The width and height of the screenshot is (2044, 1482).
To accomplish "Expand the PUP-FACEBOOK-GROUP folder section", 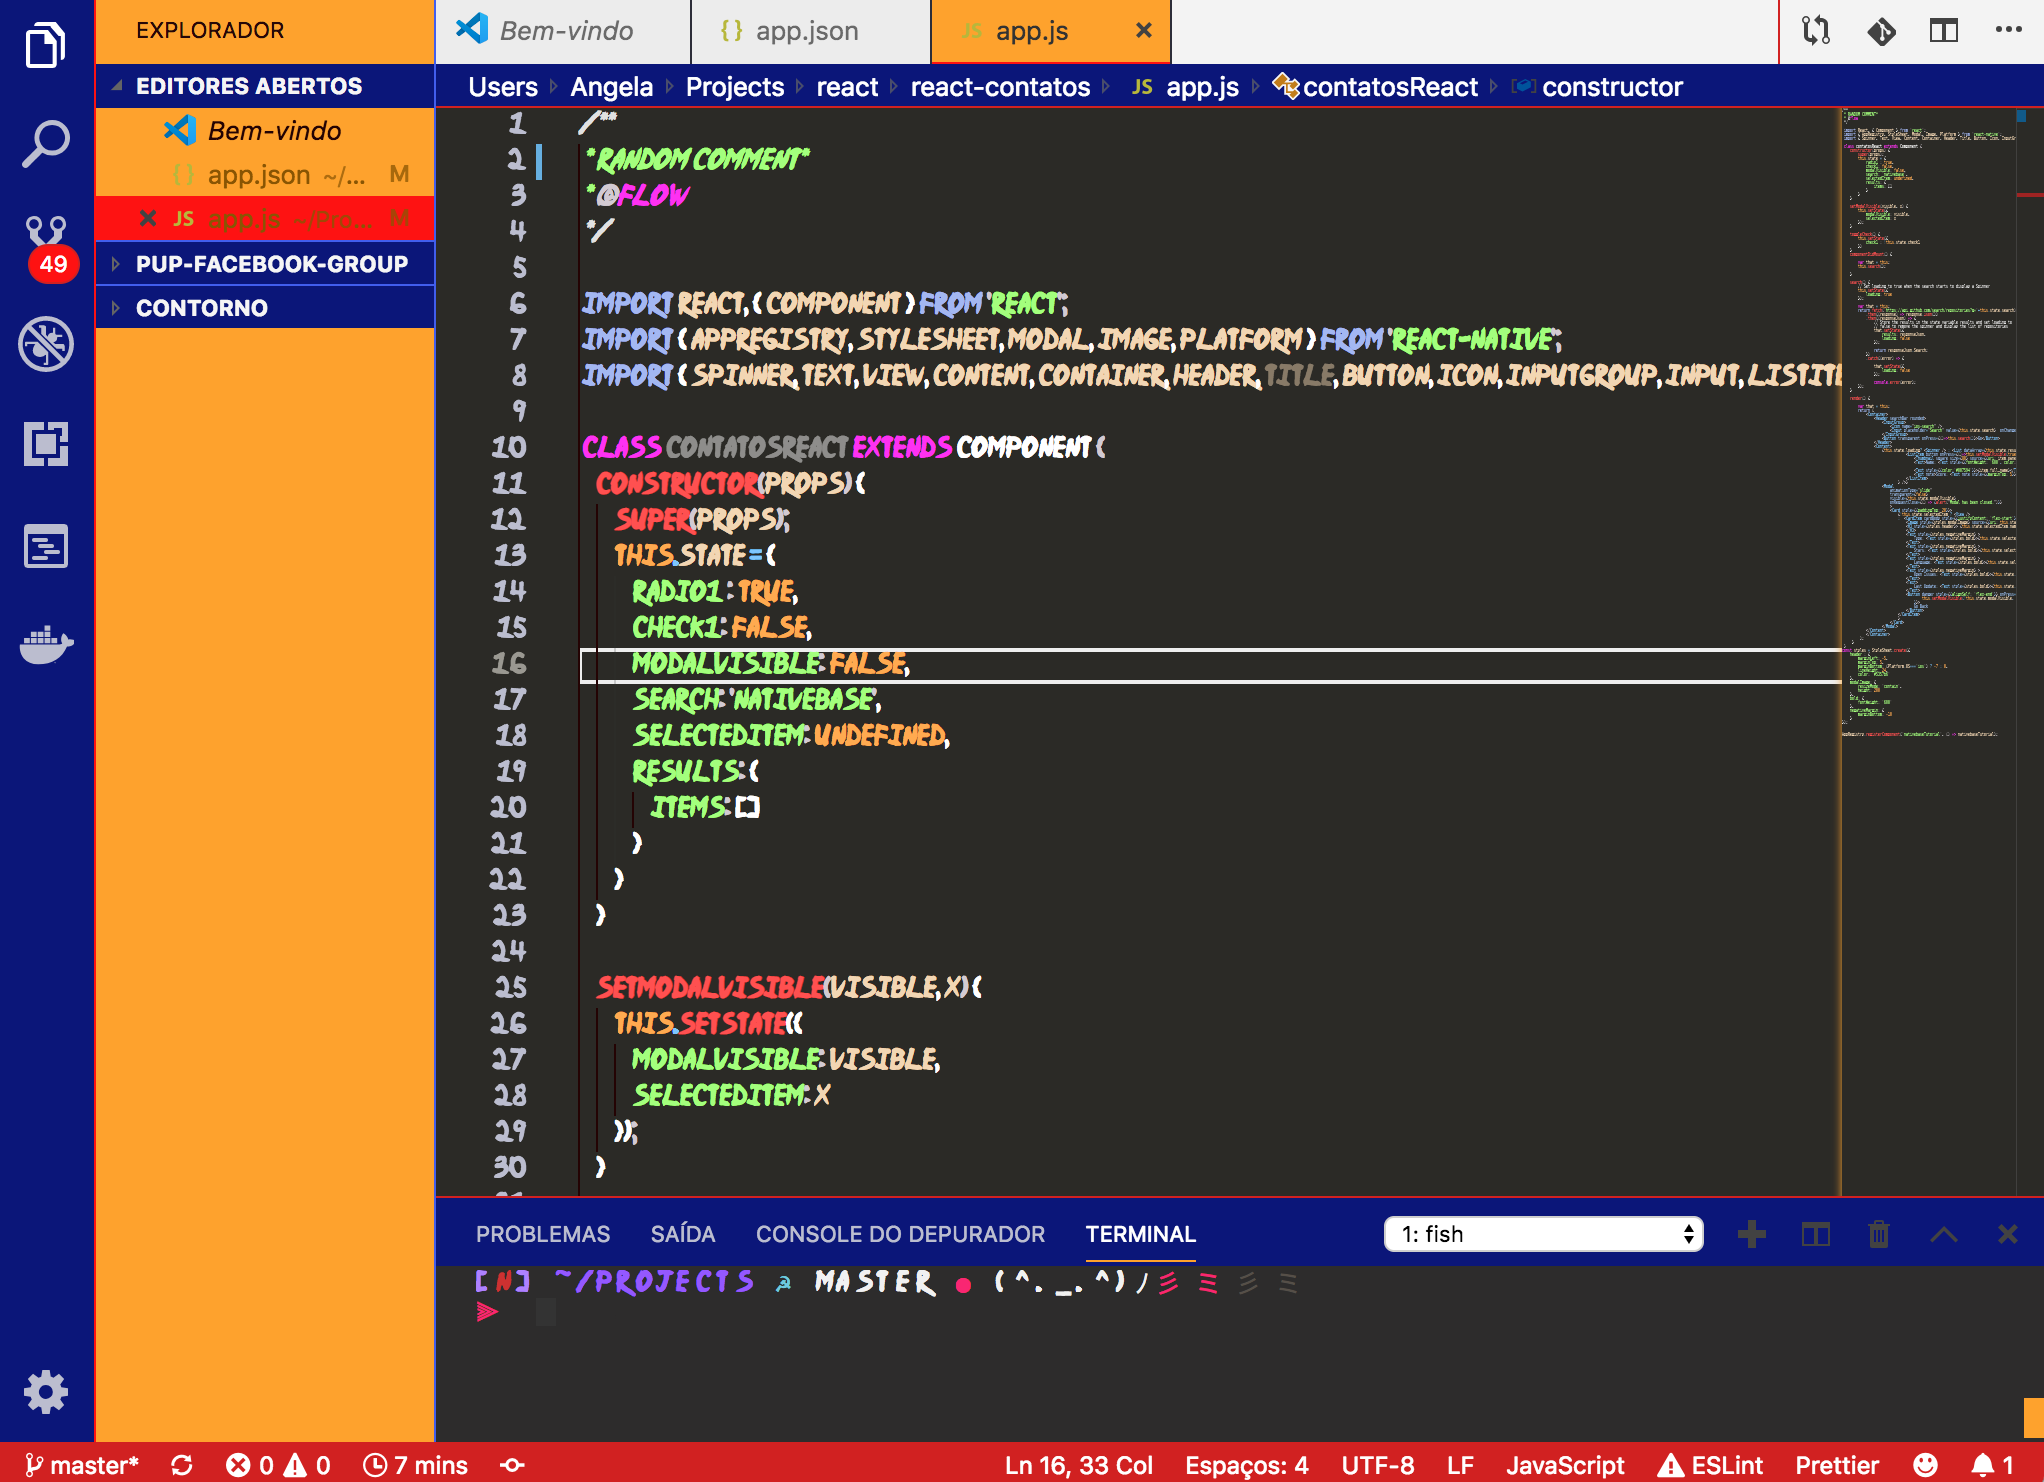I will (271, 264).
